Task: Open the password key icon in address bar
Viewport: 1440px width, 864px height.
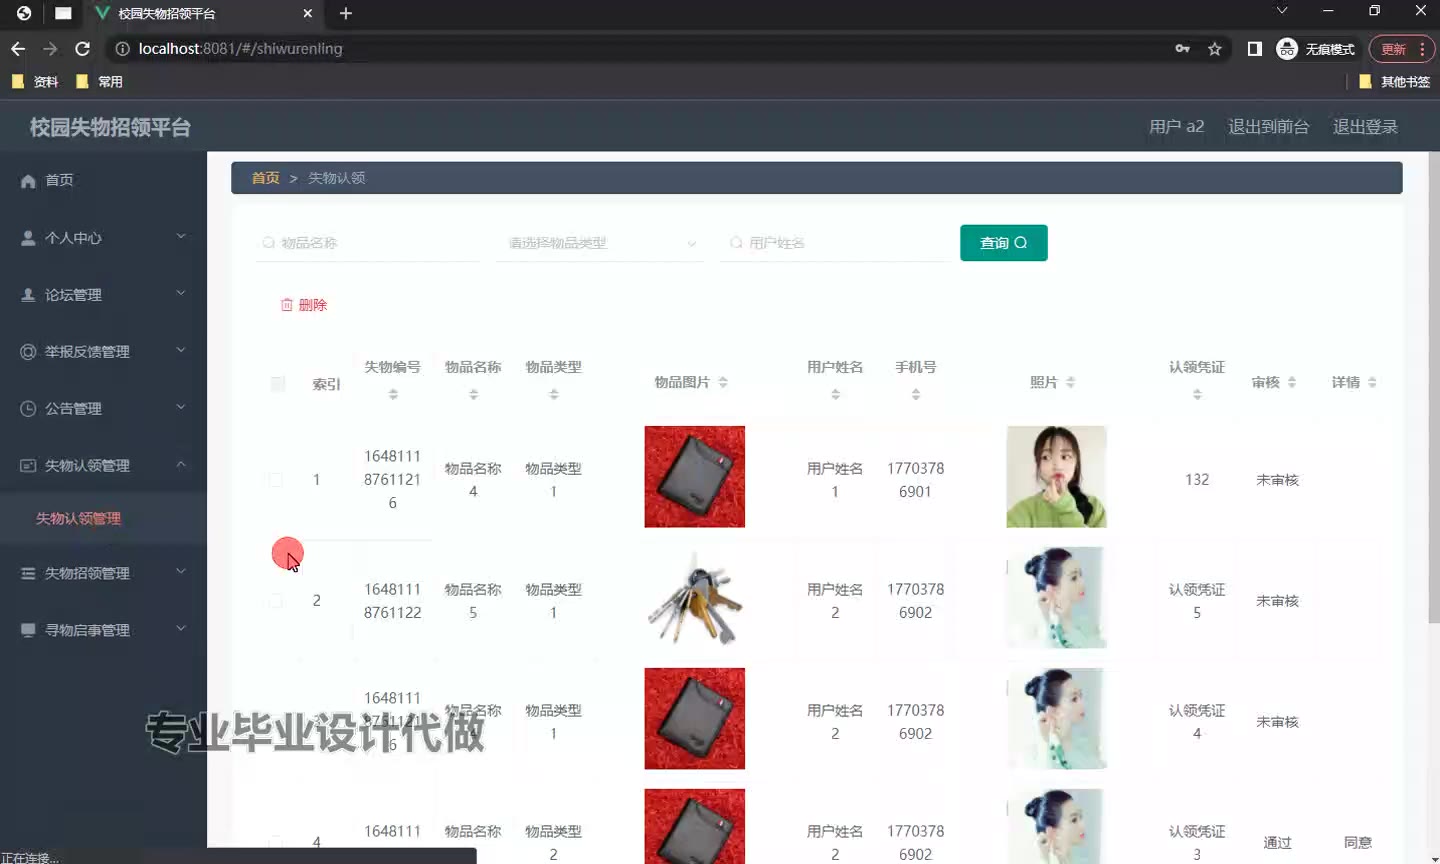Action: point(1182,48)
